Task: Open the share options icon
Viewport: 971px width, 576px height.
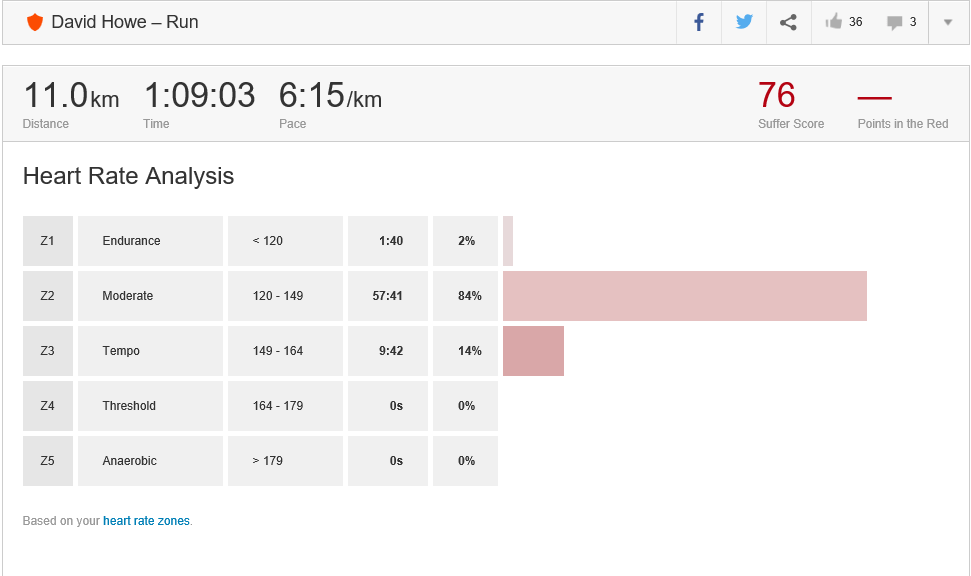Action: click(788, 22)
